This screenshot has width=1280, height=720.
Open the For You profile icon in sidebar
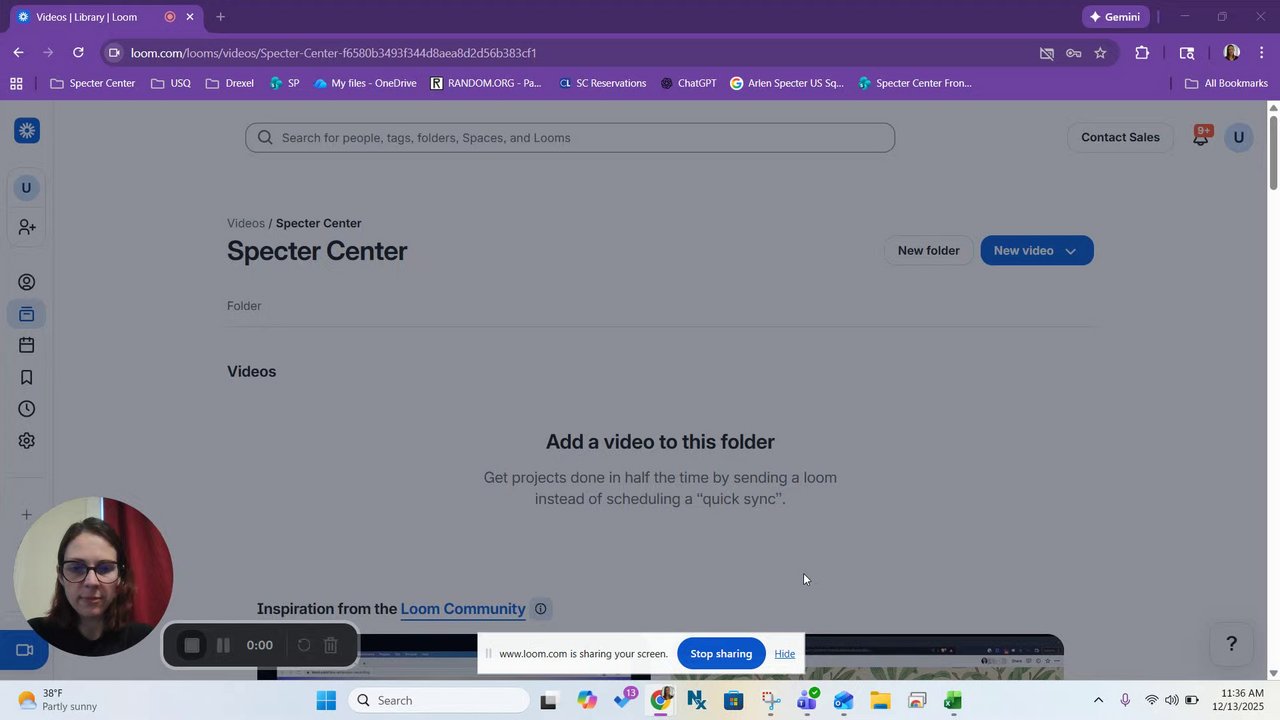pyautogui.click(x=27, y=283)
